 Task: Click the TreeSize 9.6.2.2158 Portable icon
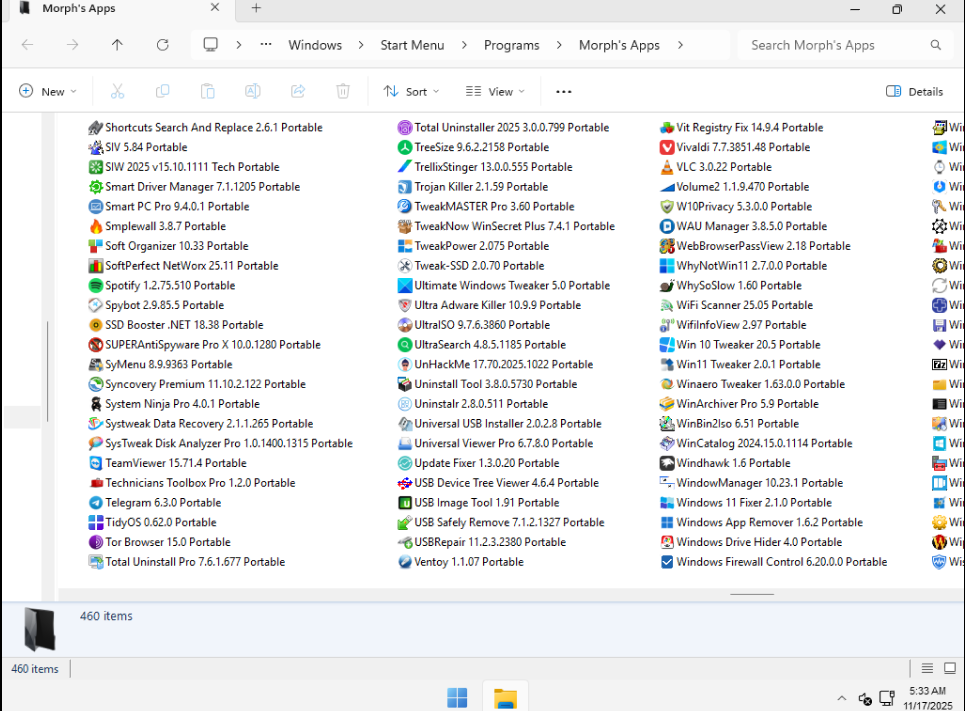(405, 147)
